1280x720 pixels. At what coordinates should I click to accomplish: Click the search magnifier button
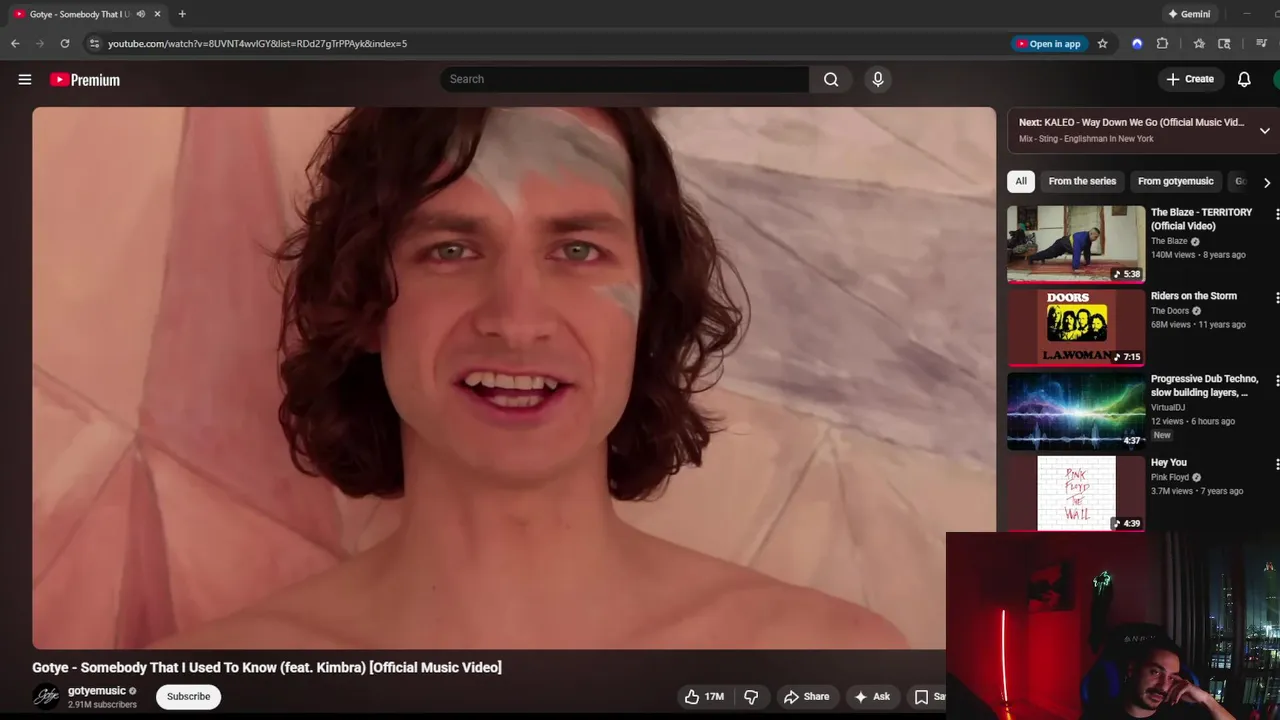pyautogui.click(x=831, y=79)
